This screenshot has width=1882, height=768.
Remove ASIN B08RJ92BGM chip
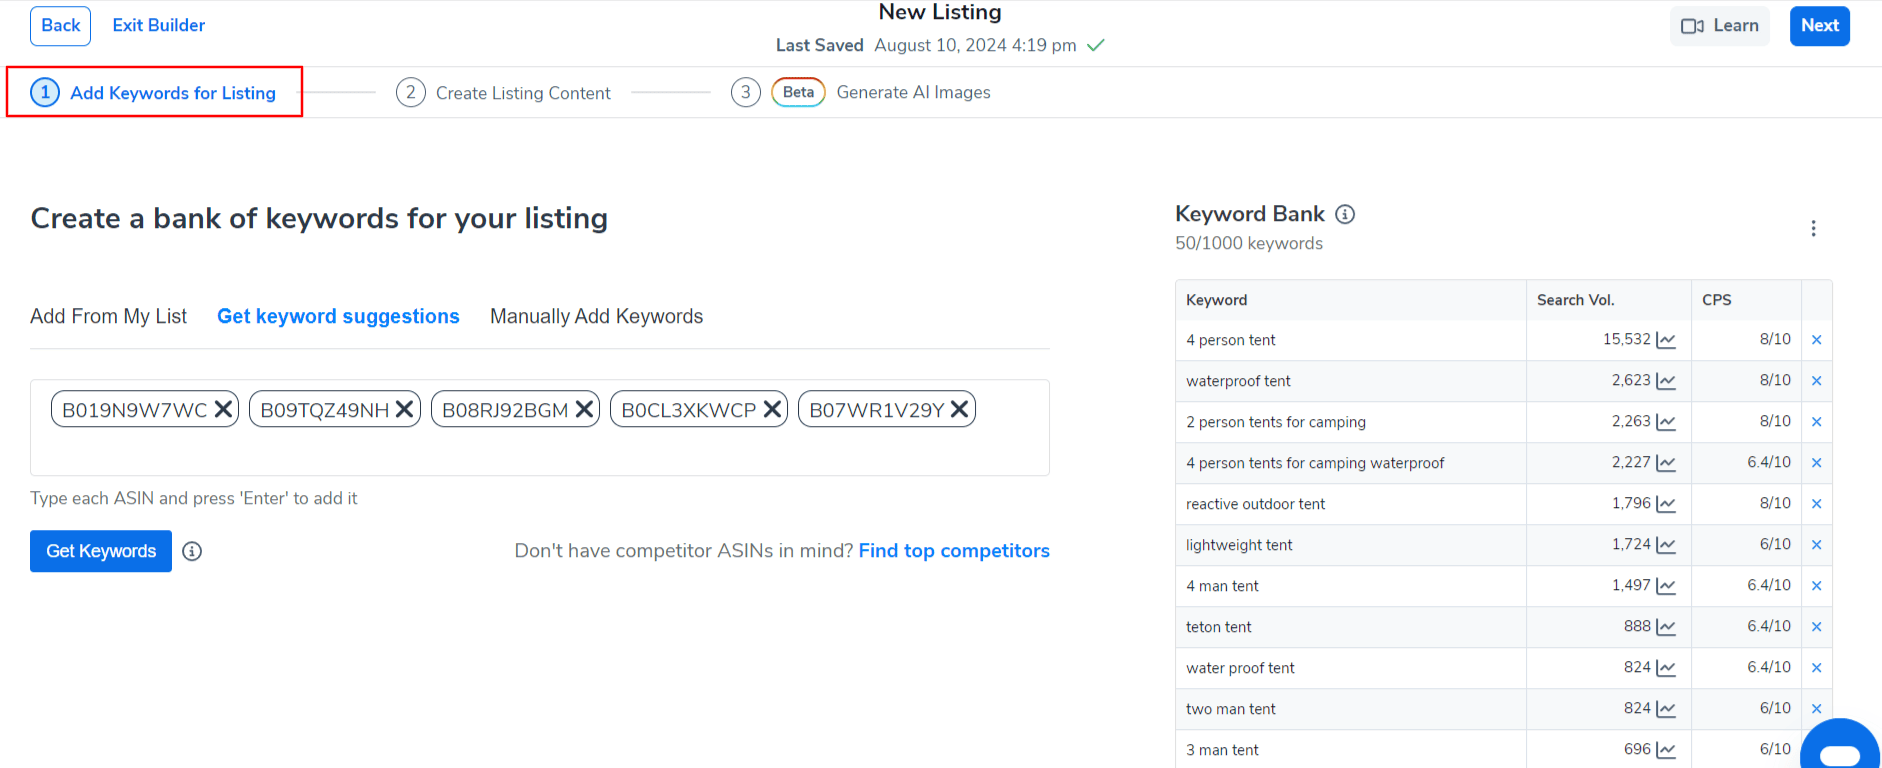(585, 409)
